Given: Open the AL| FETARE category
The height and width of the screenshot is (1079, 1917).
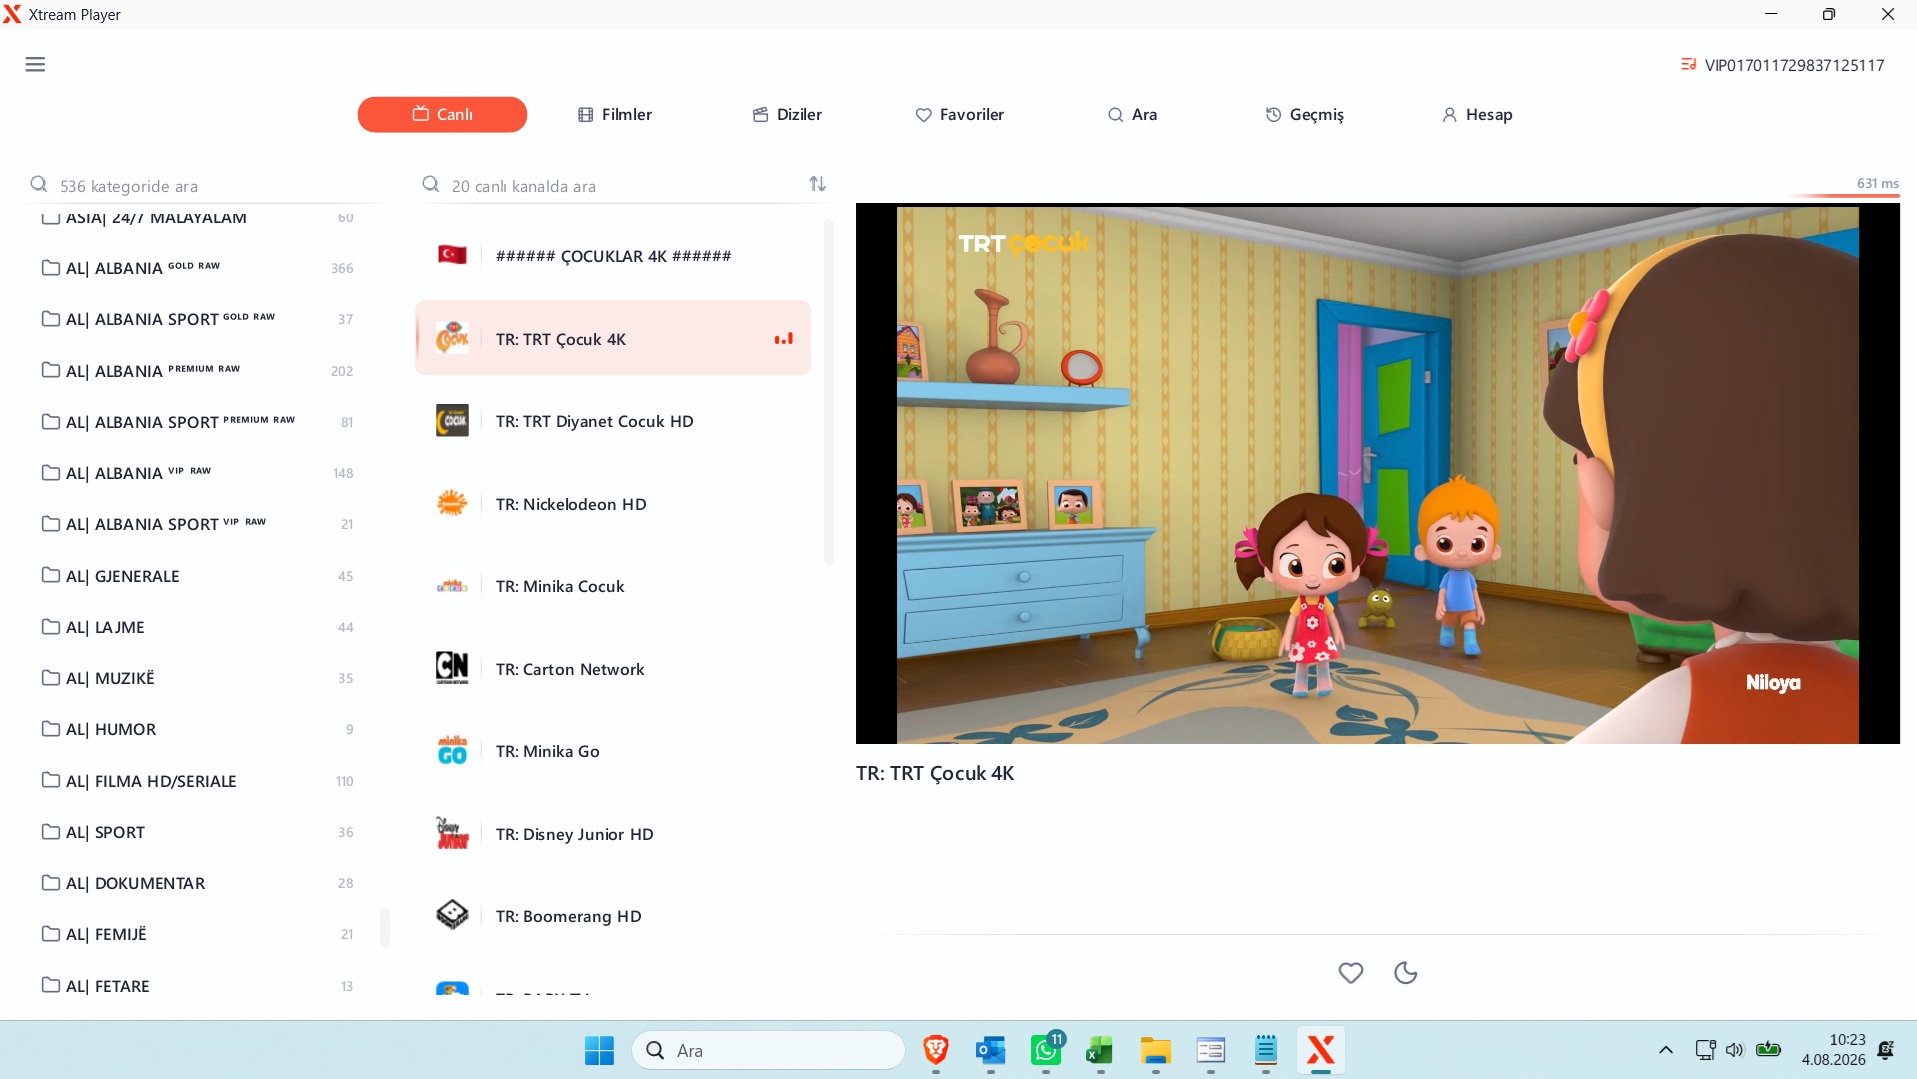Looking at the screenshot, I should 198,986.
